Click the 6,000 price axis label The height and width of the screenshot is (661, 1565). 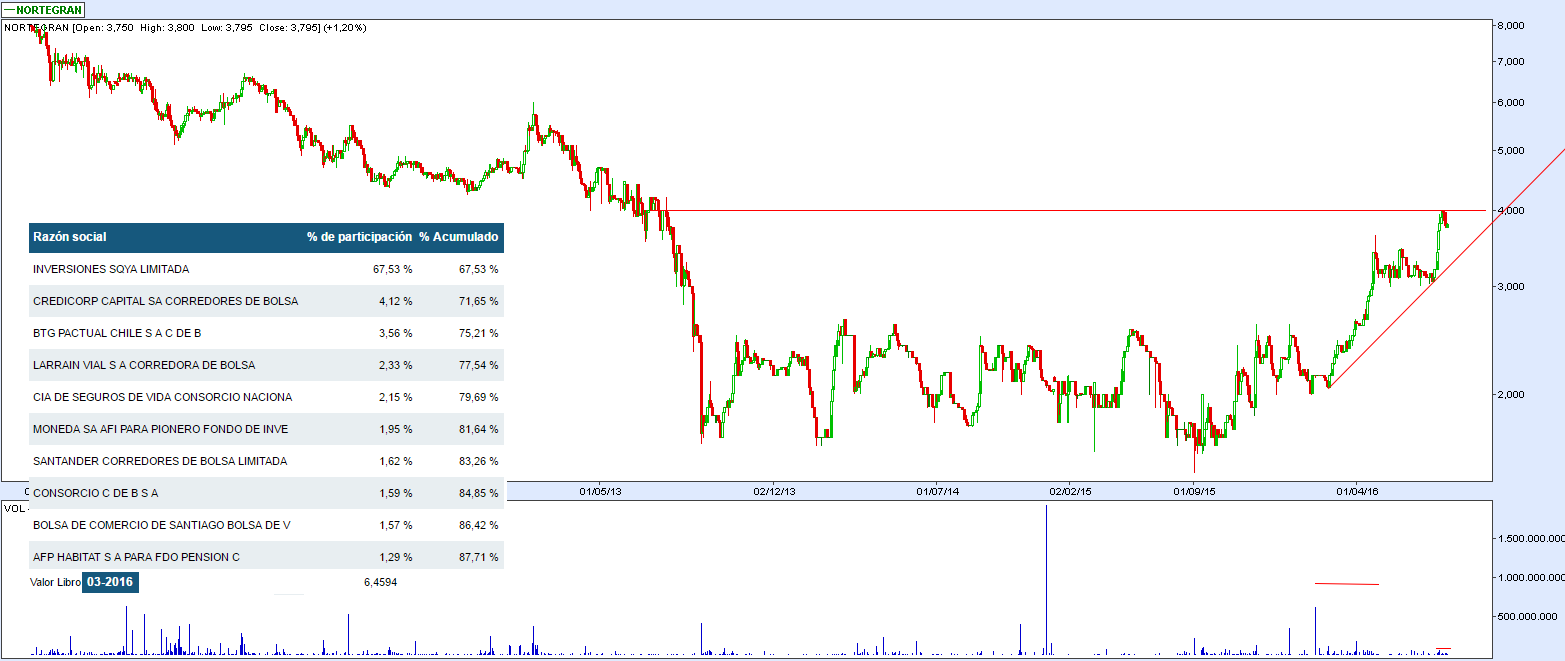pyautogui.click(x=1509, y=103)
